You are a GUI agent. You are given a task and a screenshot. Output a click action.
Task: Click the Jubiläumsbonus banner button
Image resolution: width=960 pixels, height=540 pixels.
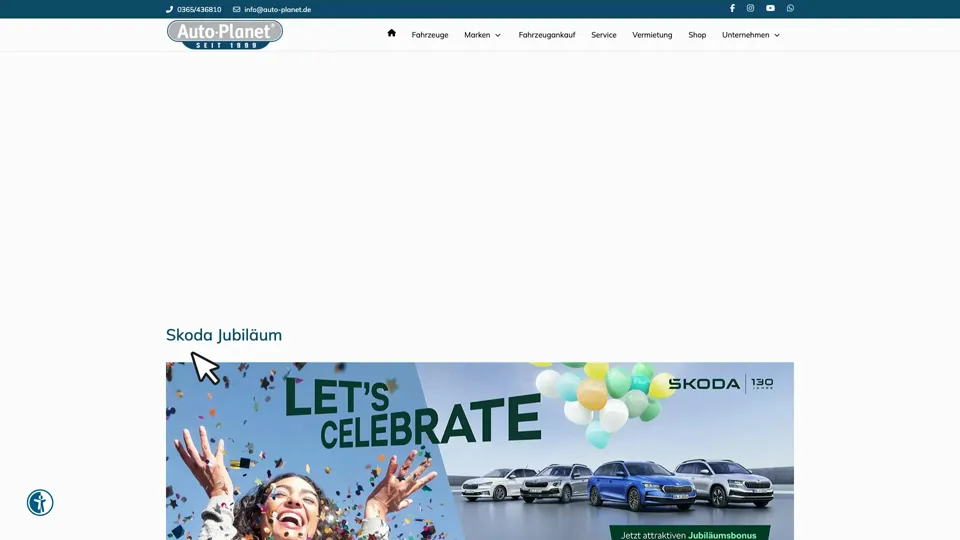point(689,533)
